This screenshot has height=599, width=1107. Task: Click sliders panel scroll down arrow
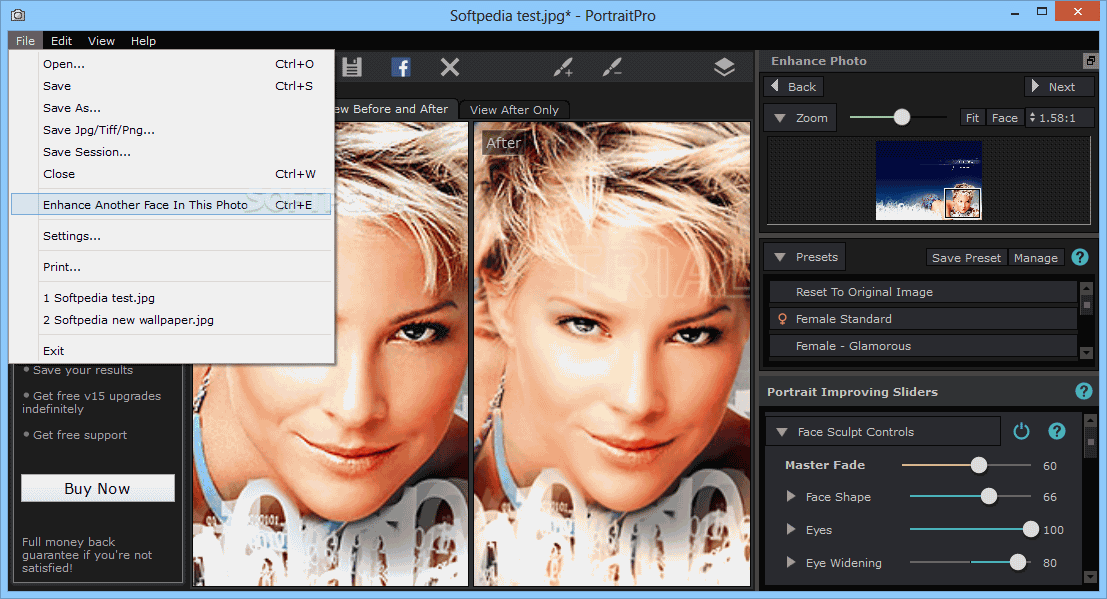point(1091,577)
